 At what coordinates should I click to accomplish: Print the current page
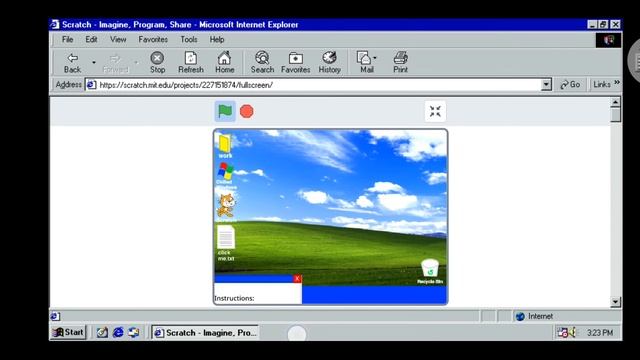point(400,62)
